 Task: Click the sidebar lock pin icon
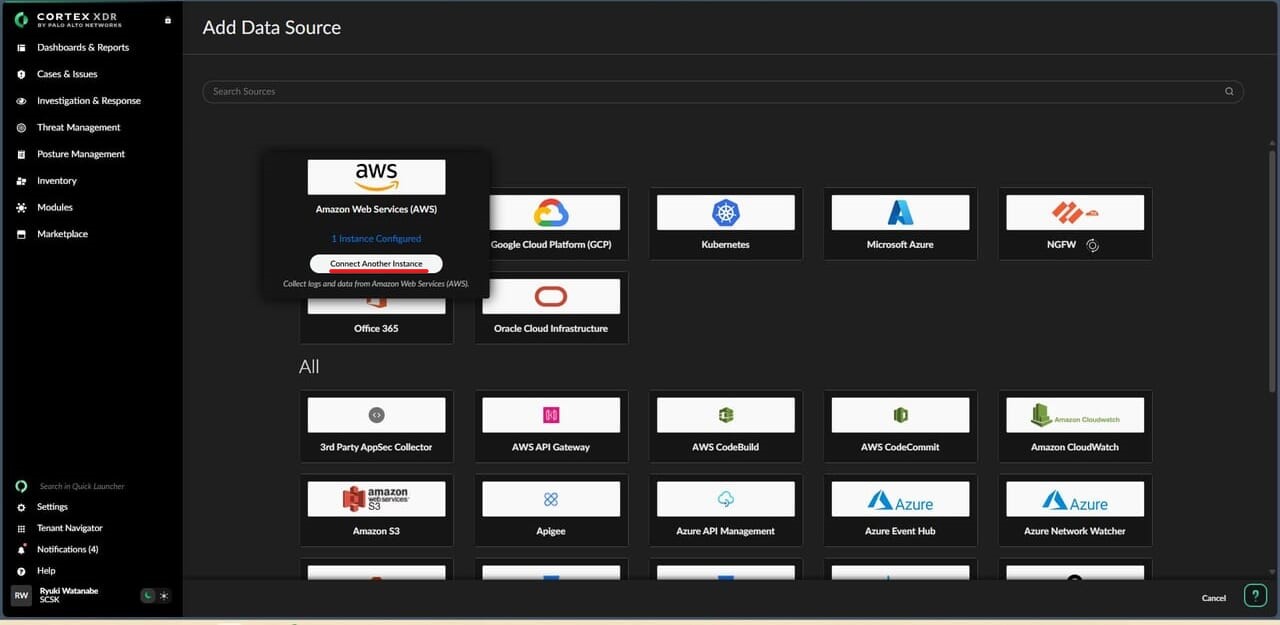[x=167, y=20]
